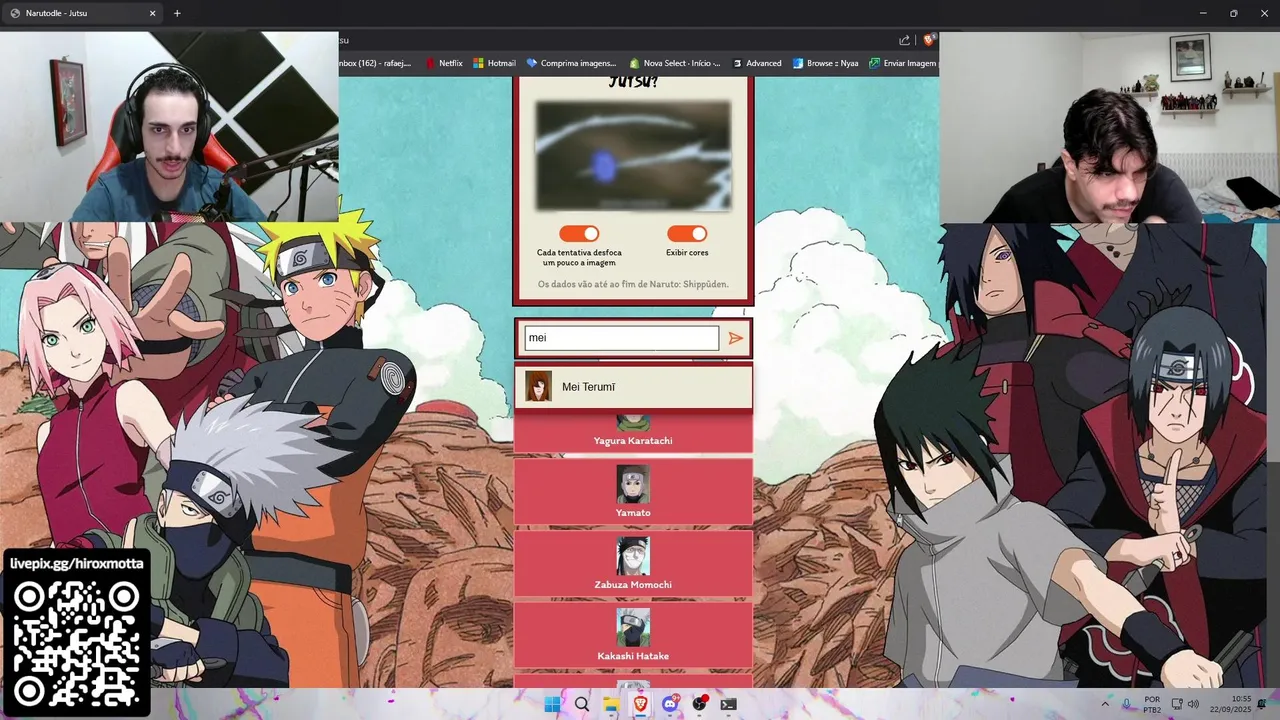1280x720 pixels.
Task: Click the Yamato guess avatar
Action: click(x=633, y=485)
